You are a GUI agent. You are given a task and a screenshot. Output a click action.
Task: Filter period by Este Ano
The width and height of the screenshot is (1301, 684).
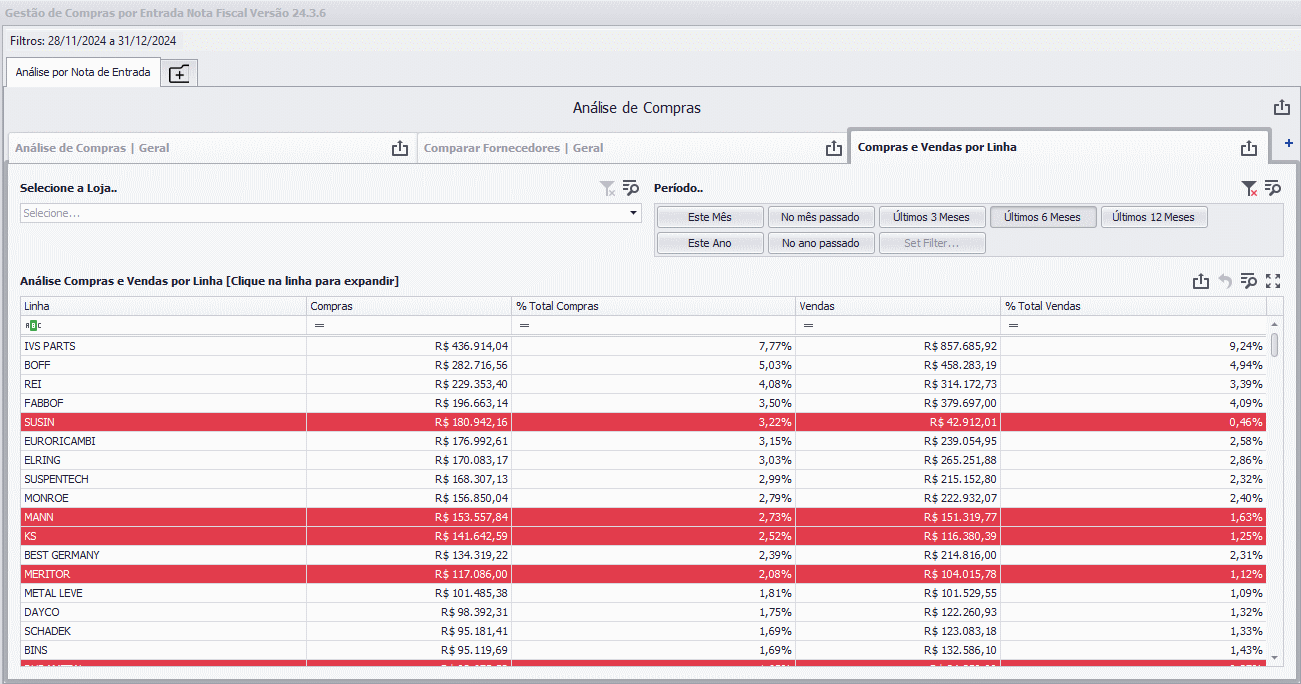click(x=710, y=243)
